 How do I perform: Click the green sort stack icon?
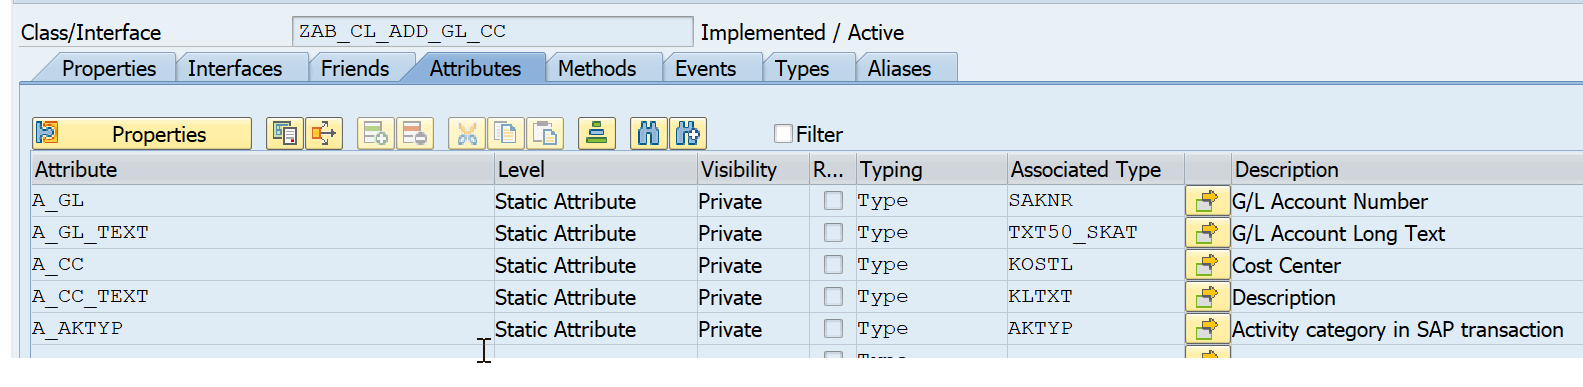597,134
